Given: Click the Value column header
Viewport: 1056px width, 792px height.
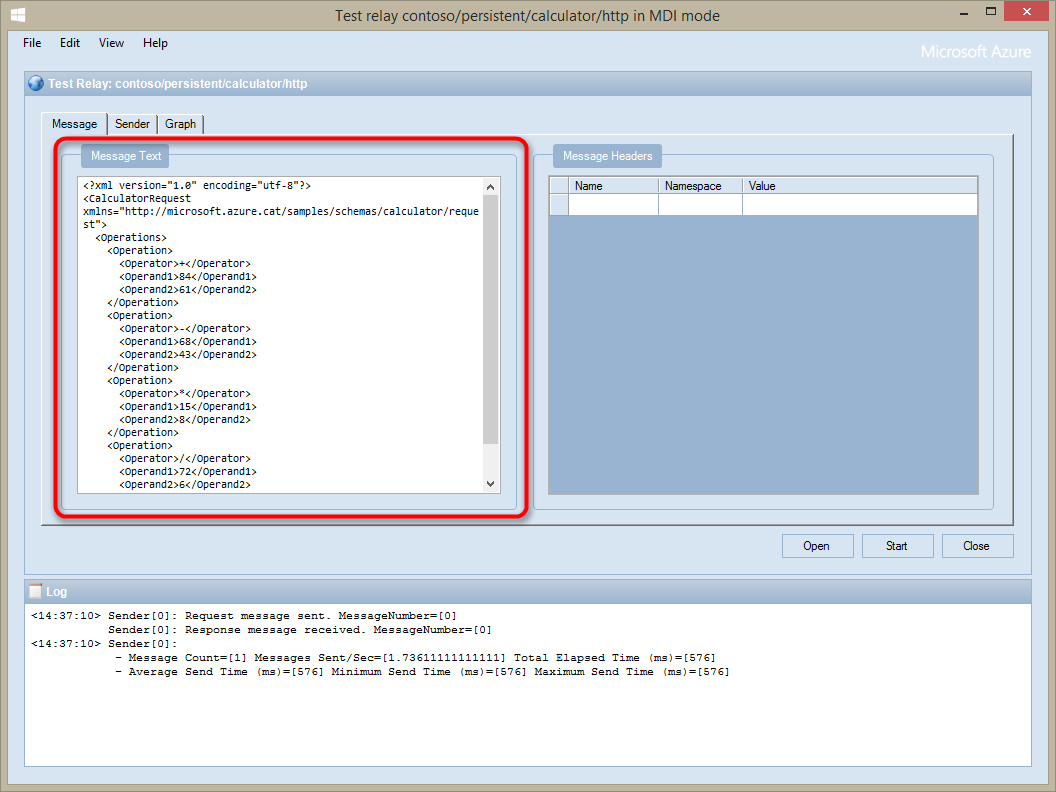Looking at the screenshot, I should click(859, 186).
